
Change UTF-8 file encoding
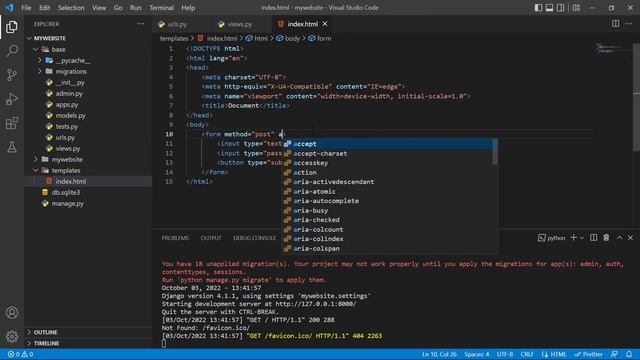(x=504, y=354)
